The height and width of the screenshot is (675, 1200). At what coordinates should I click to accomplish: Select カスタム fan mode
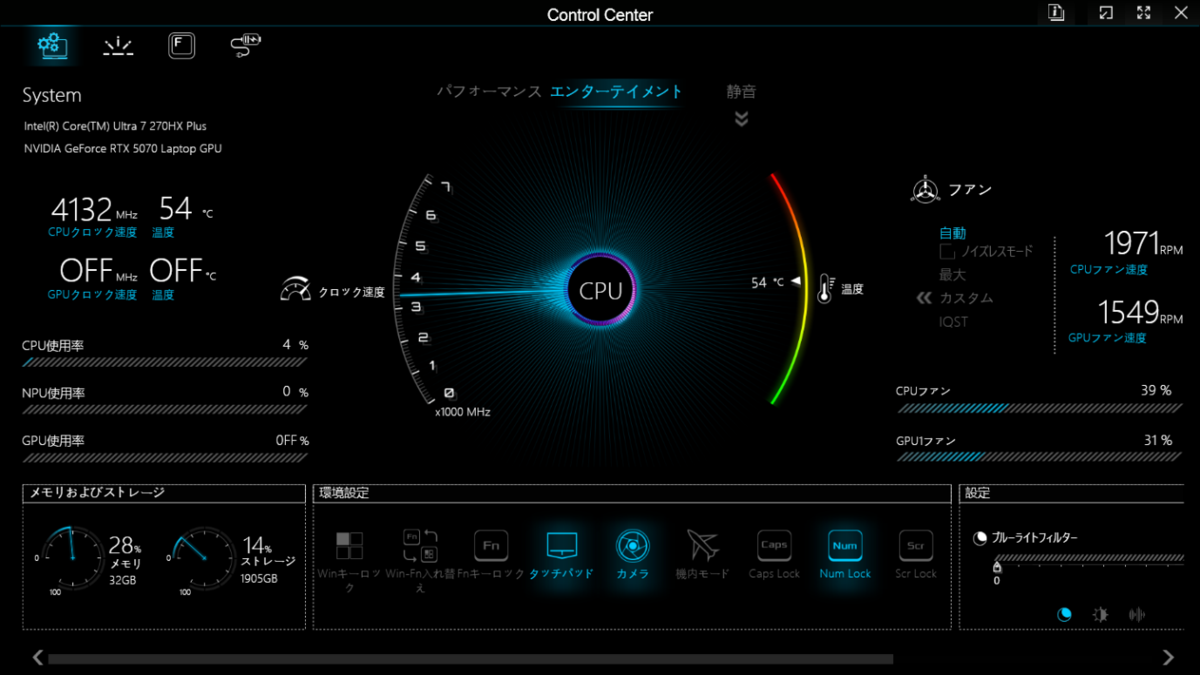(x=966, y=298)
